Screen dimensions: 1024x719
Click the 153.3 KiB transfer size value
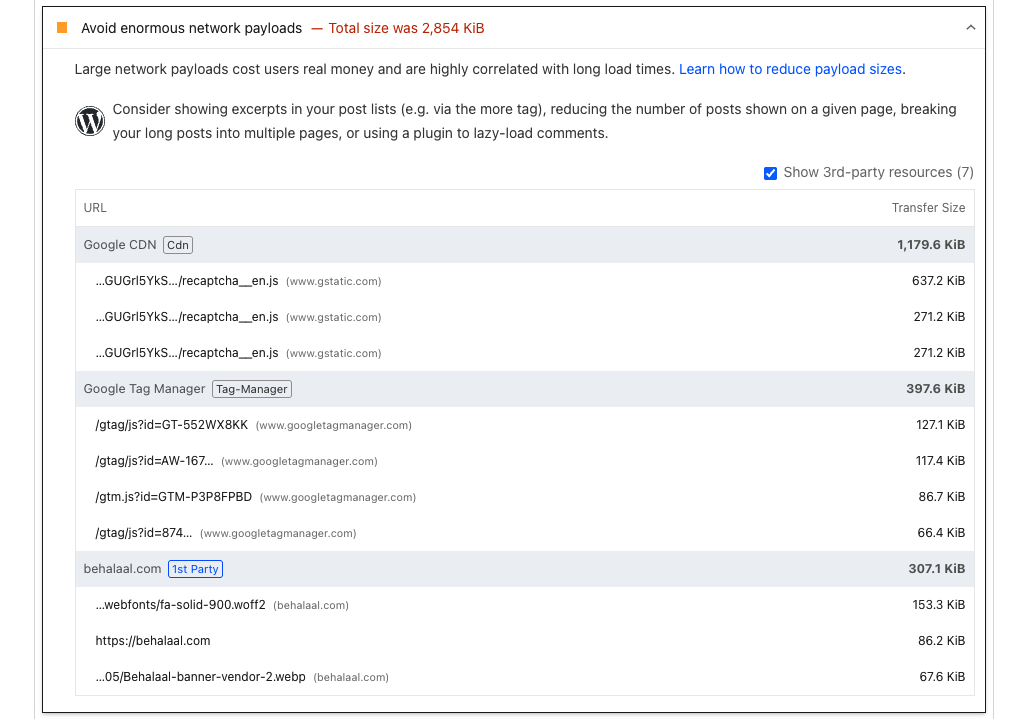coord(938,605)
